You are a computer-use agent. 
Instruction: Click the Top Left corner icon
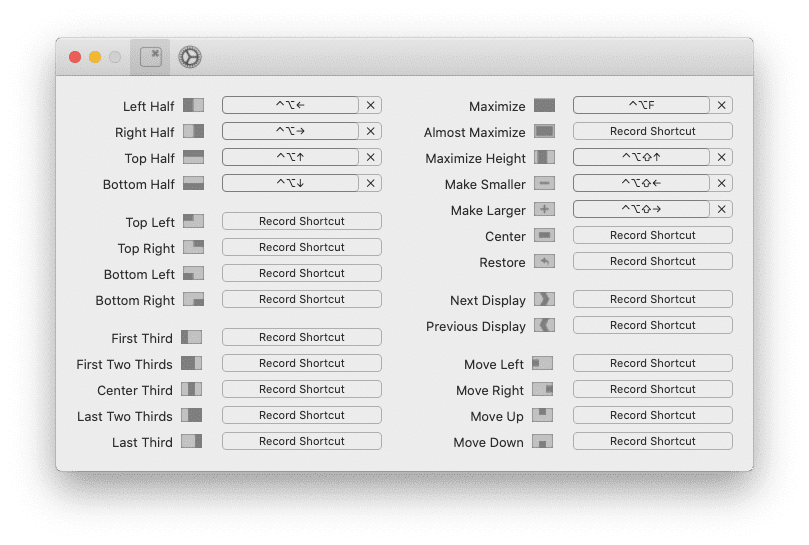pyautogui.click(x=193, y=221)
